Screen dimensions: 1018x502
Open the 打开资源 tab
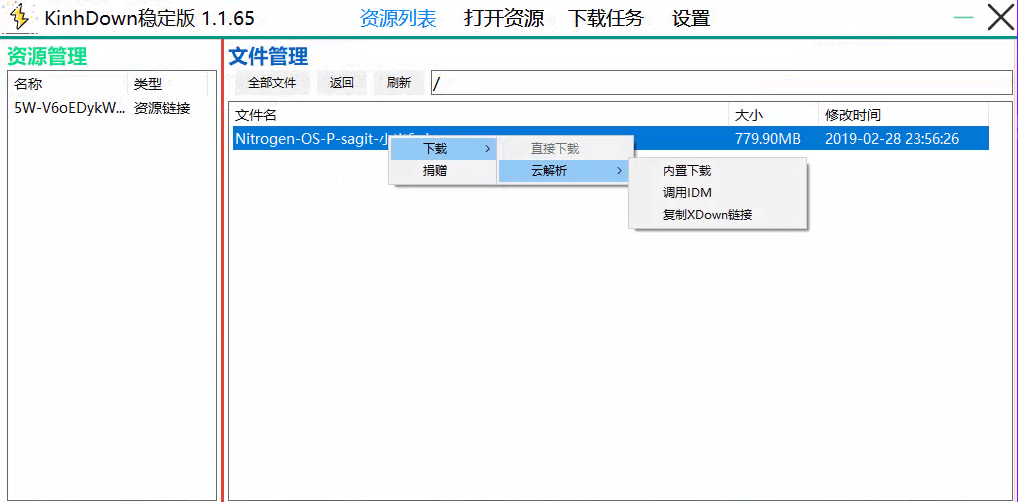(504, 18)
